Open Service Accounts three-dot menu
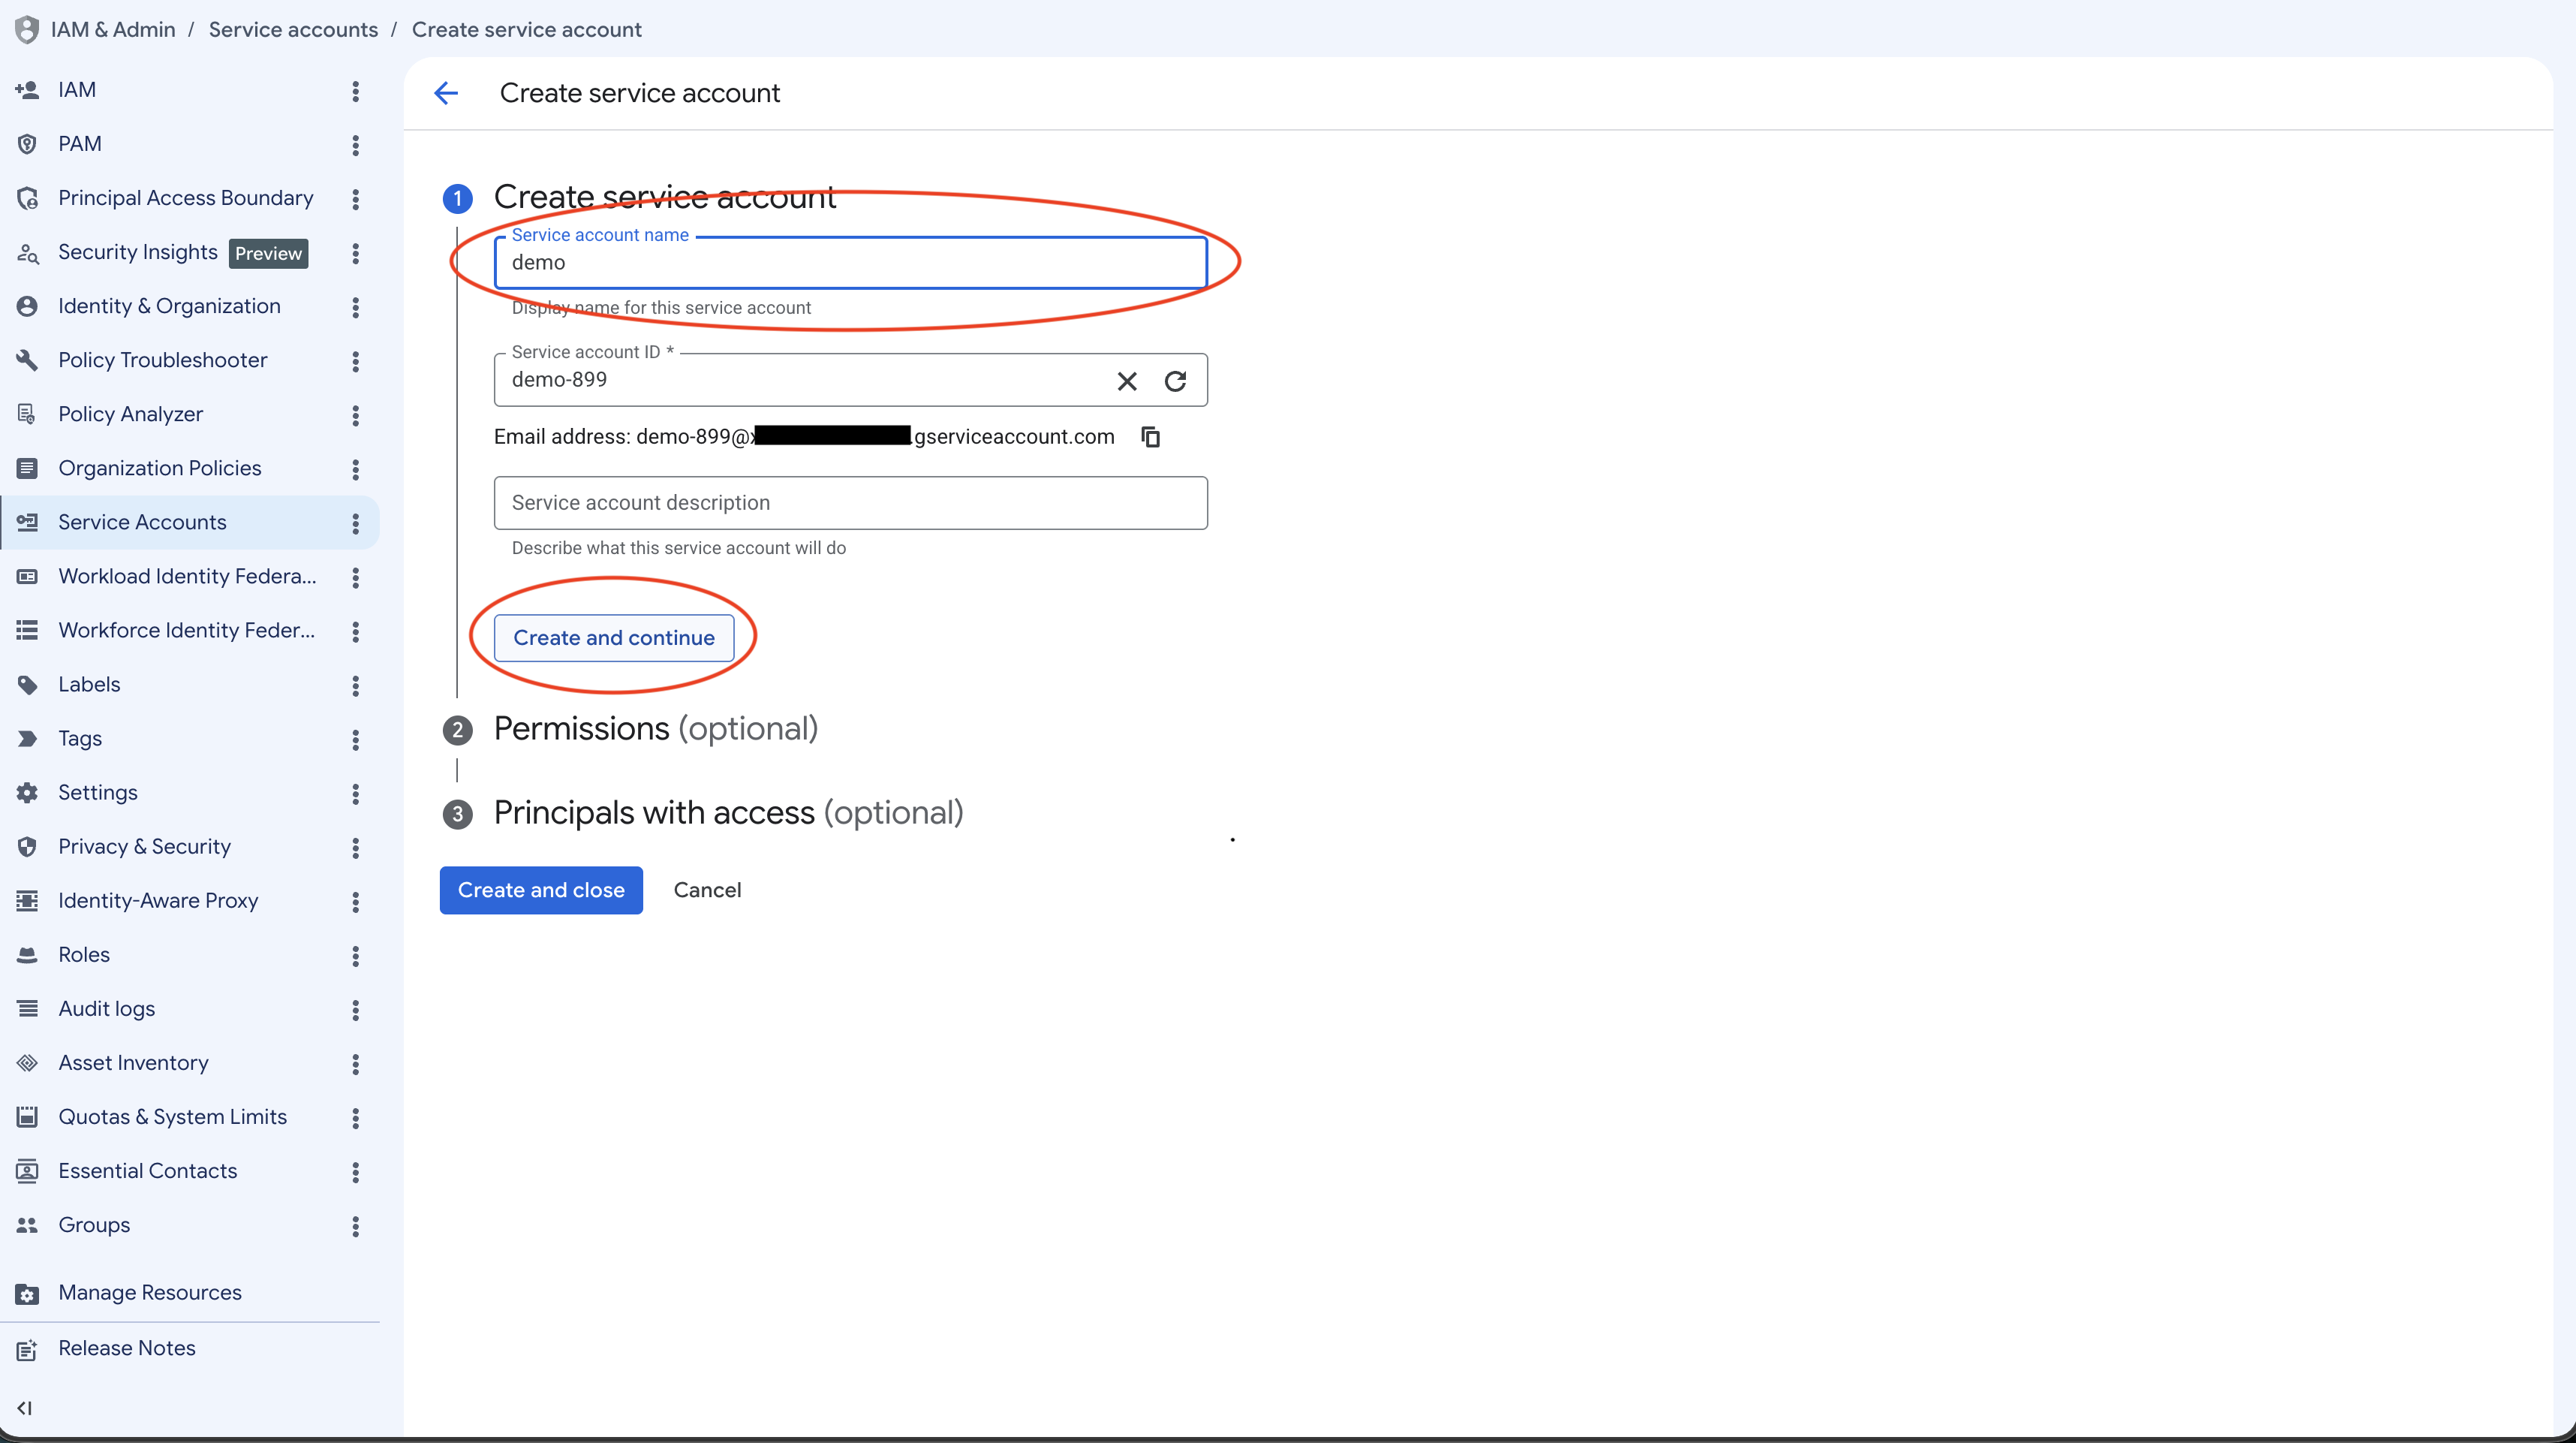Image resolution: width=2576 pixels, height=1443 pixels. coord(355,523)
